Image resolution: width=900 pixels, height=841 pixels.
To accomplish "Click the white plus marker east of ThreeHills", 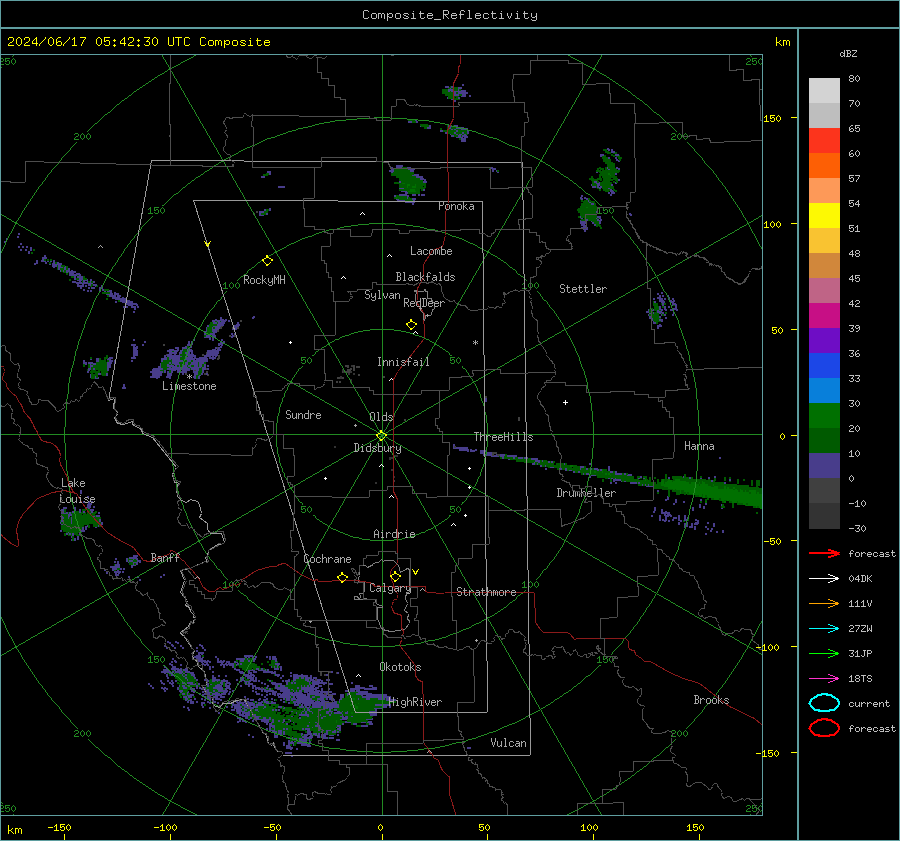I will (x=565, y=402).
